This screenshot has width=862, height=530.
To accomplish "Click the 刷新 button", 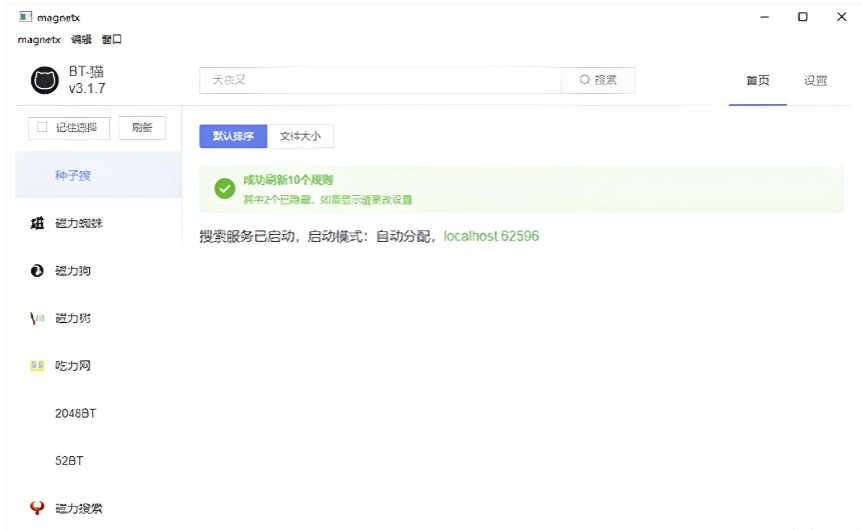I will [142, 128].
